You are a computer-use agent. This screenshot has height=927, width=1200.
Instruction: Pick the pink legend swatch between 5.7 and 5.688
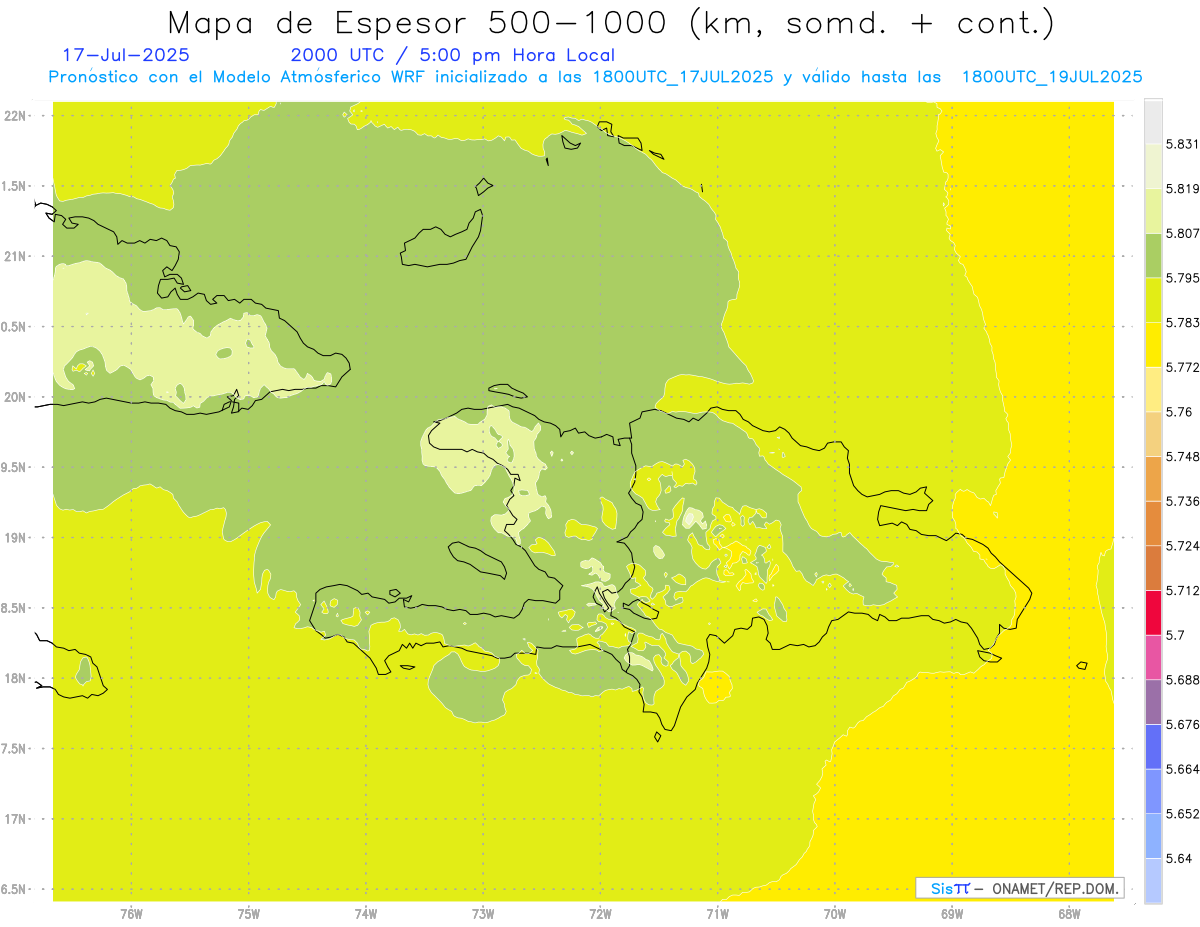1153,657
